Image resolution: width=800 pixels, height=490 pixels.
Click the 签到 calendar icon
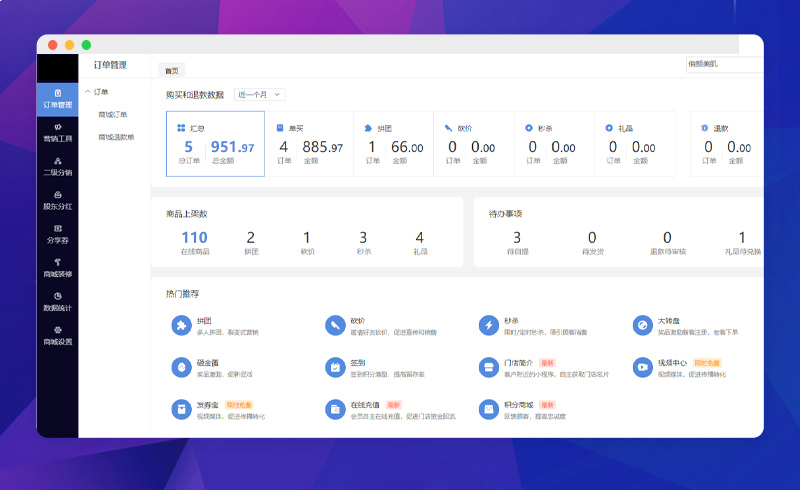click(335, 367)
